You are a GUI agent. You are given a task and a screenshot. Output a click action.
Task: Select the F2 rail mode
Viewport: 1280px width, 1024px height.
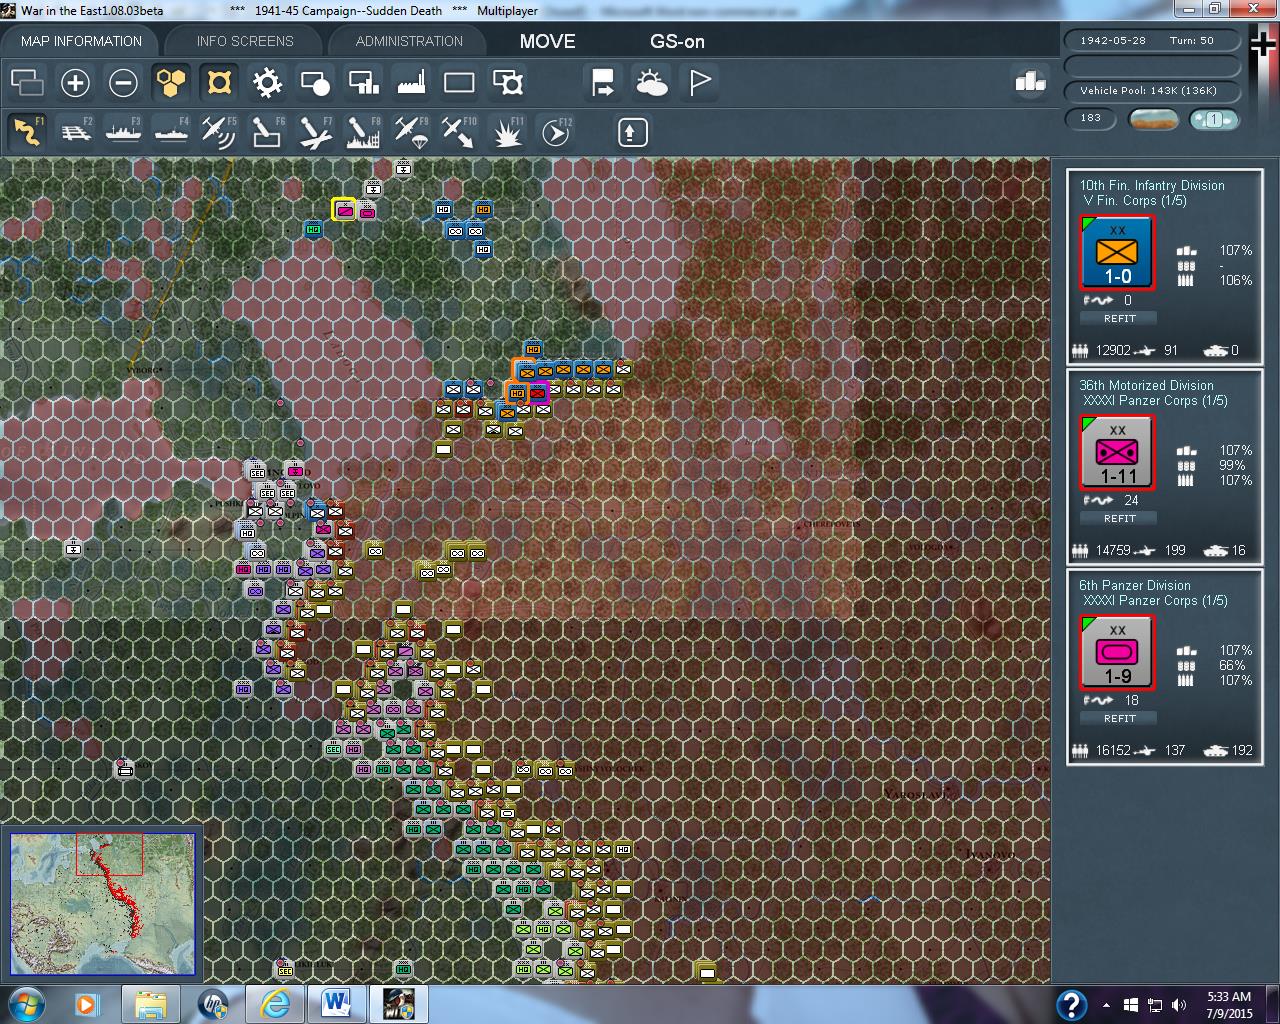point(75,131)
